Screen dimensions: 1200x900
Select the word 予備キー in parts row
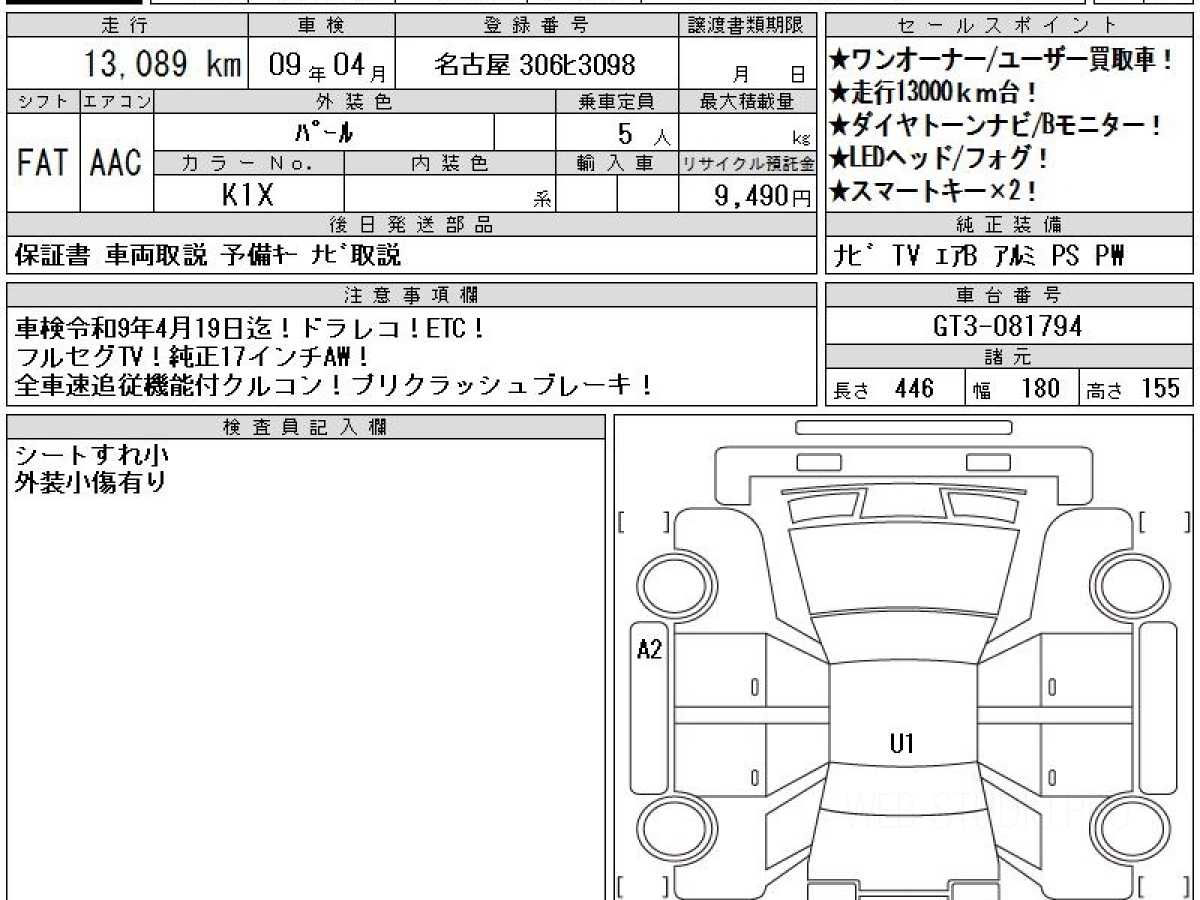[x=259, y=256]
